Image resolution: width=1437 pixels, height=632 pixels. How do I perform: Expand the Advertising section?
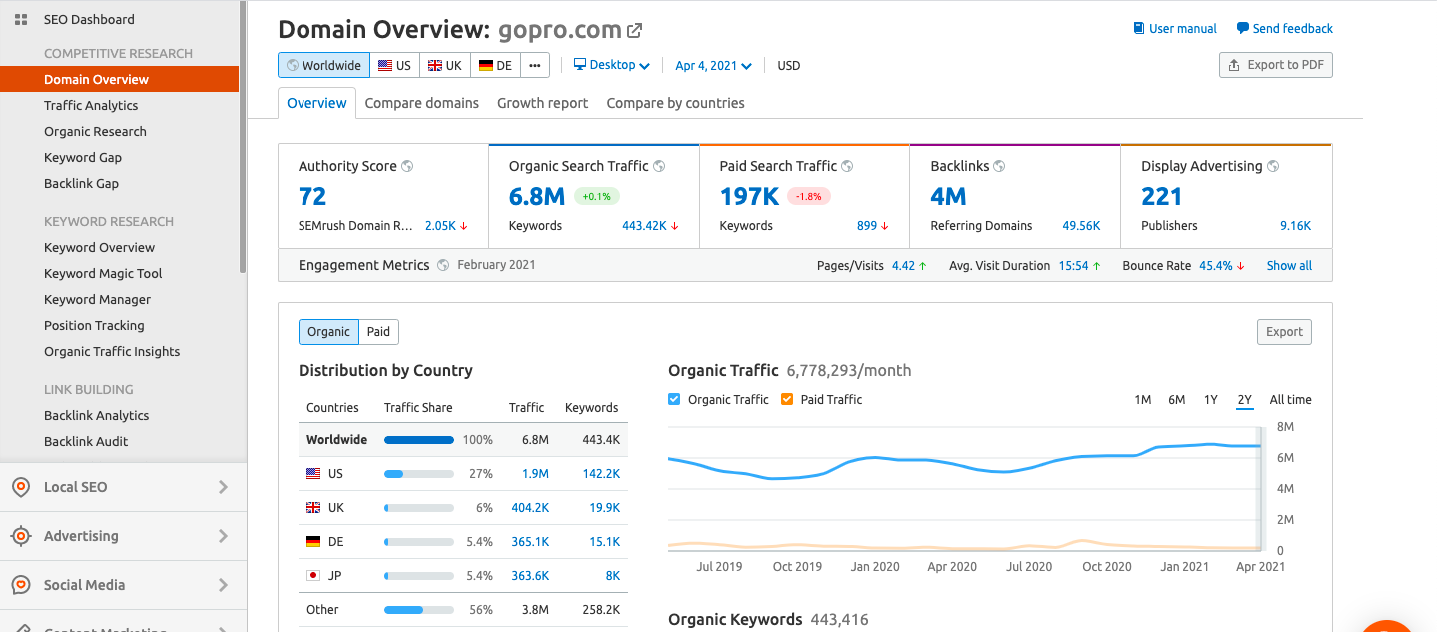[223, 536]
